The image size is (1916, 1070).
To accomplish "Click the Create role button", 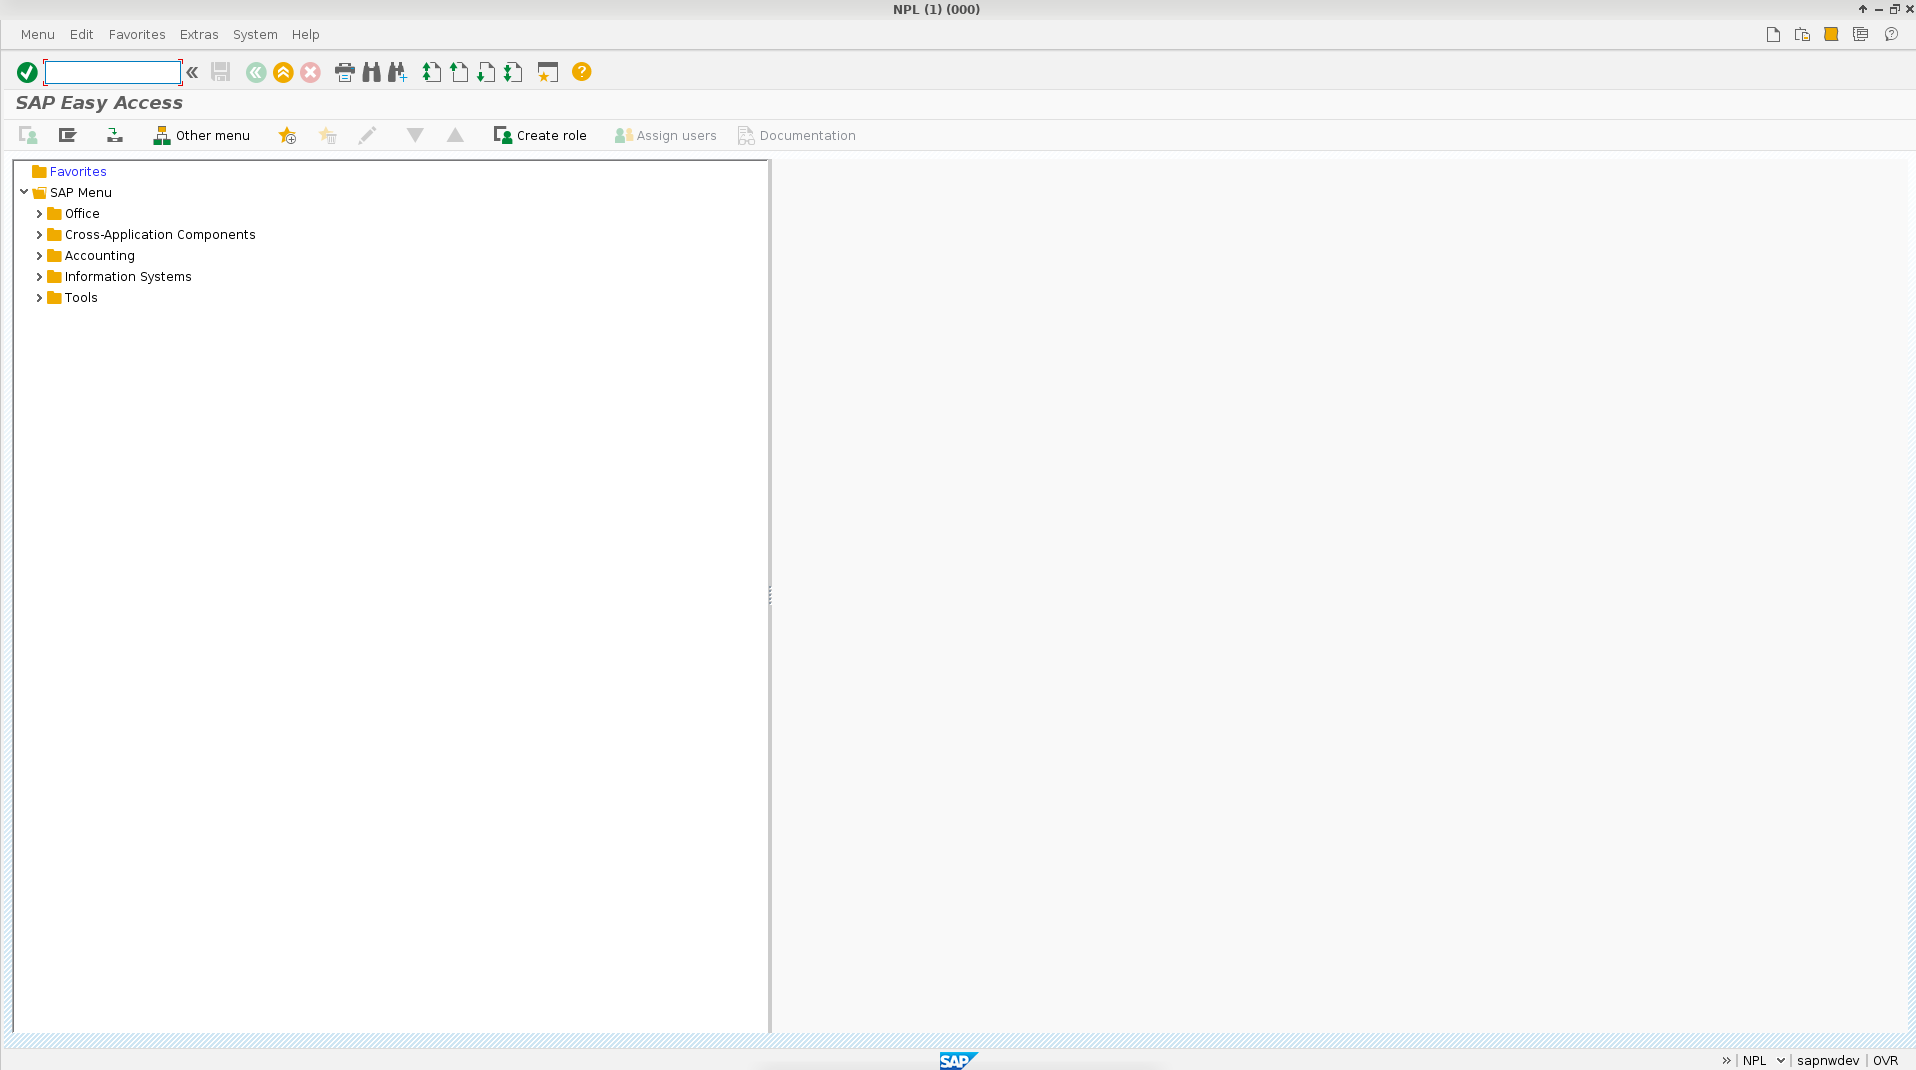I will (x=540, y=135).
